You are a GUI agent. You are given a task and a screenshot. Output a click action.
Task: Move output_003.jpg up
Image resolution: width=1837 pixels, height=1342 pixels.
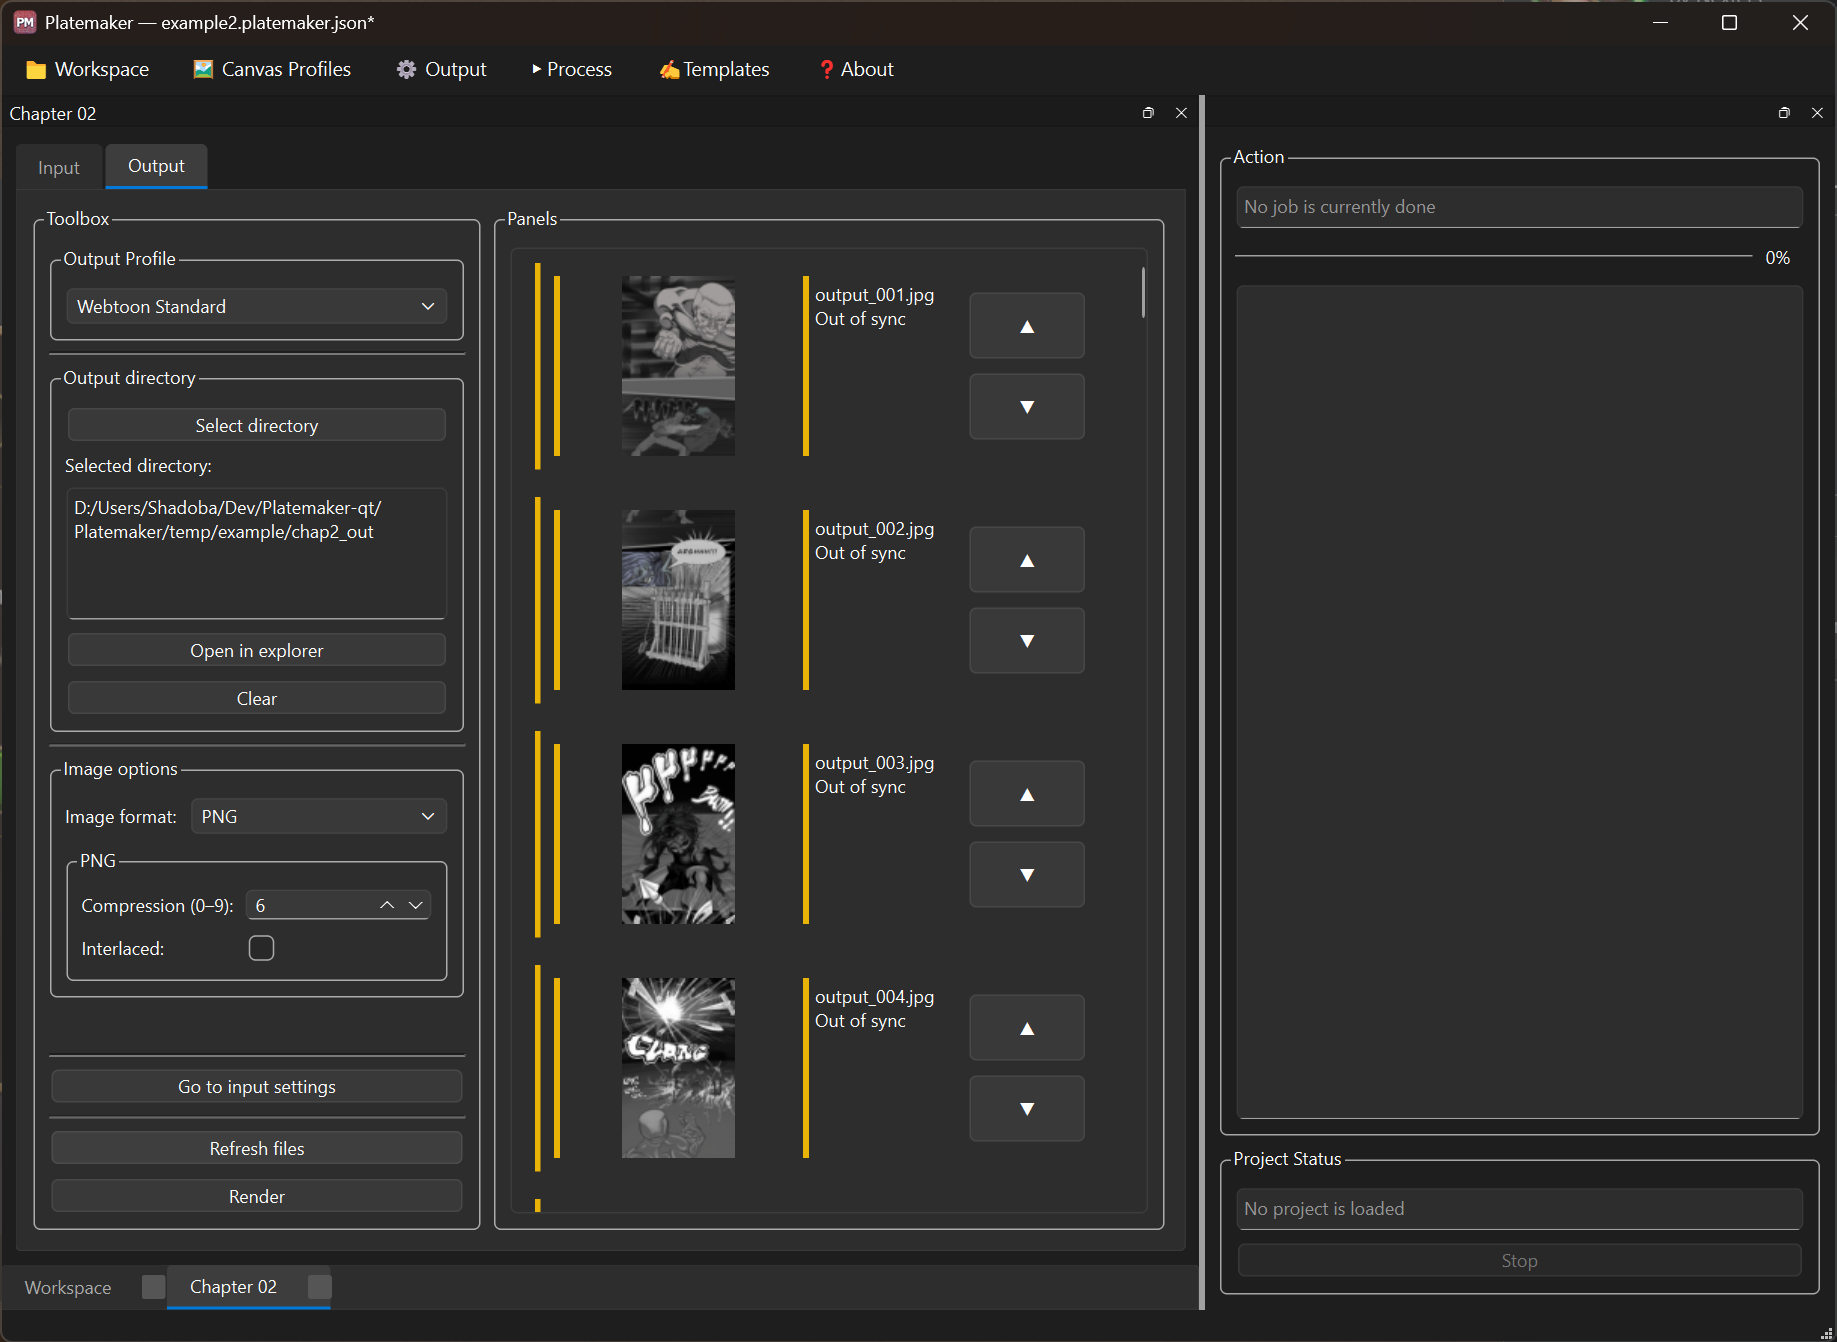1027,794
